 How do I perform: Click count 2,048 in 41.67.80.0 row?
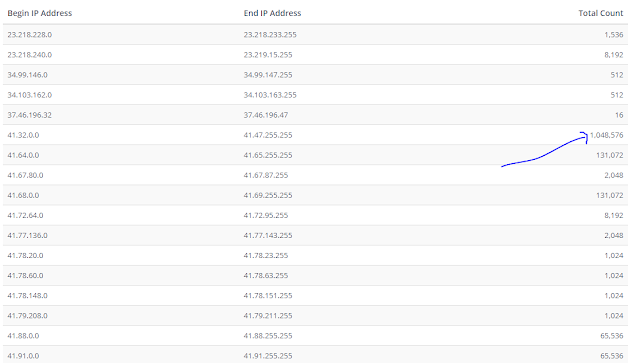tap(613, 175)
